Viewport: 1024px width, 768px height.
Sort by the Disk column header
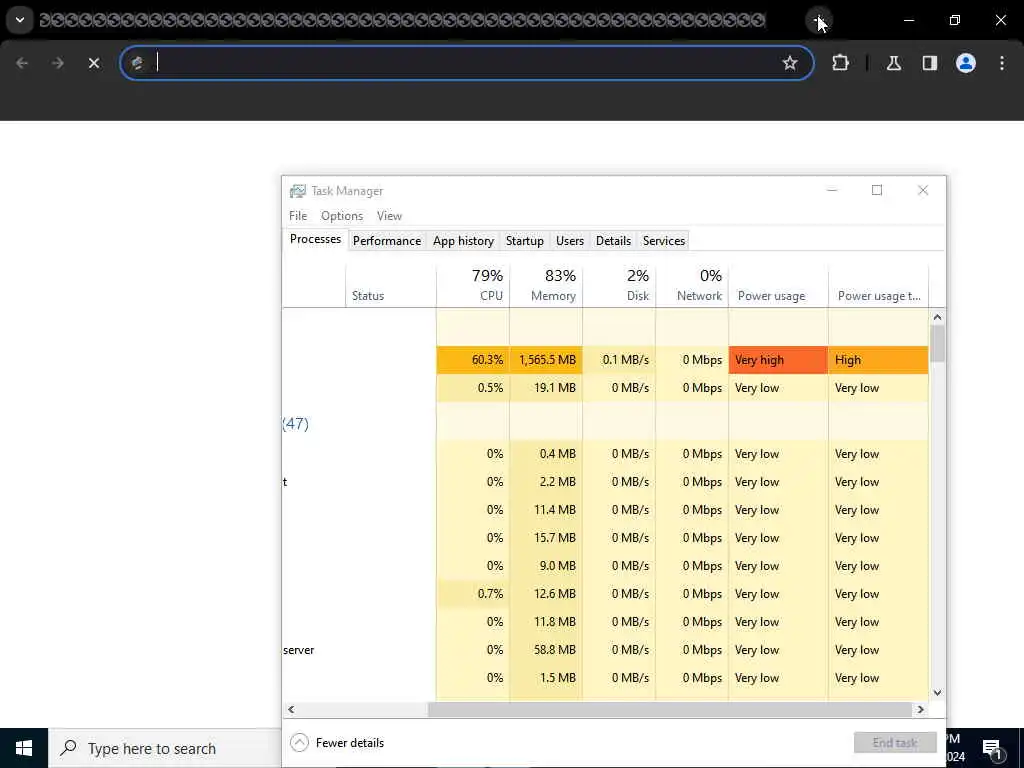point(619,285)
